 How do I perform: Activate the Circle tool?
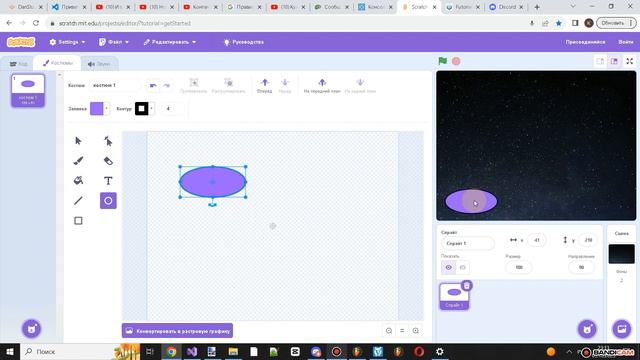pyautogui.click(x=108, y=200)
